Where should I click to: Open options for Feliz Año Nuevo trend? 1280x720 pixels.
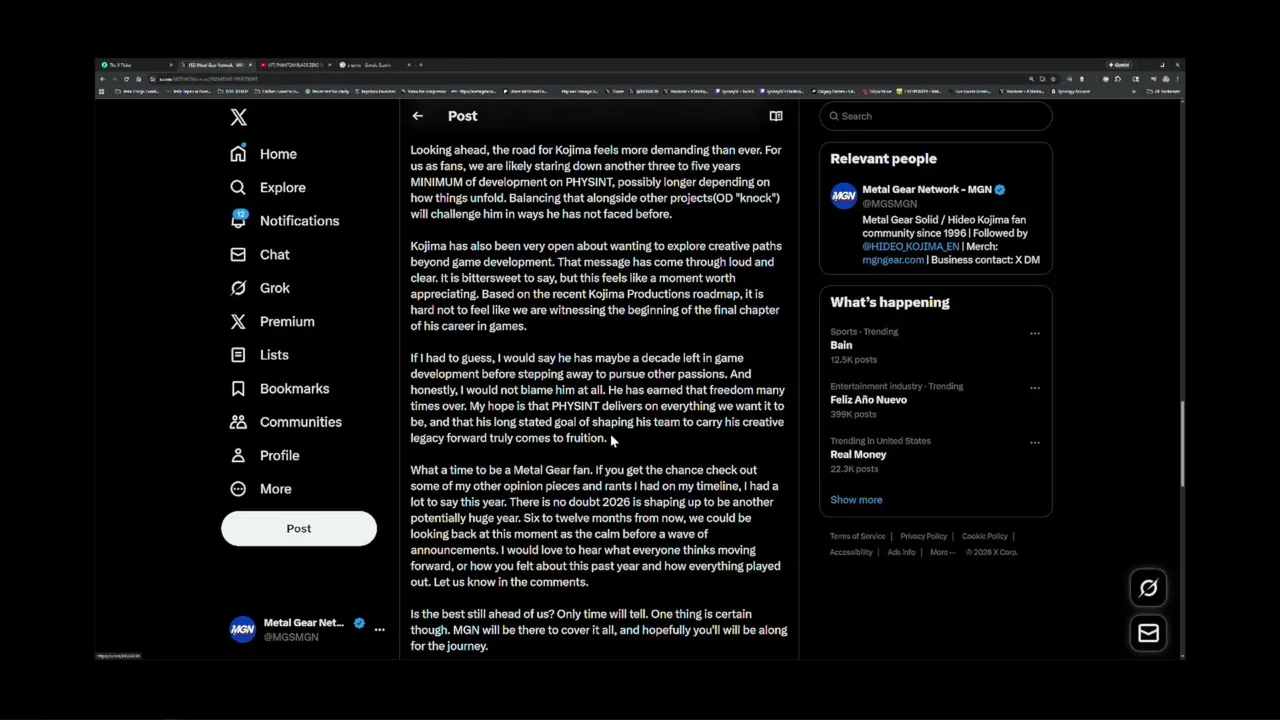[x=1035, y=388]
